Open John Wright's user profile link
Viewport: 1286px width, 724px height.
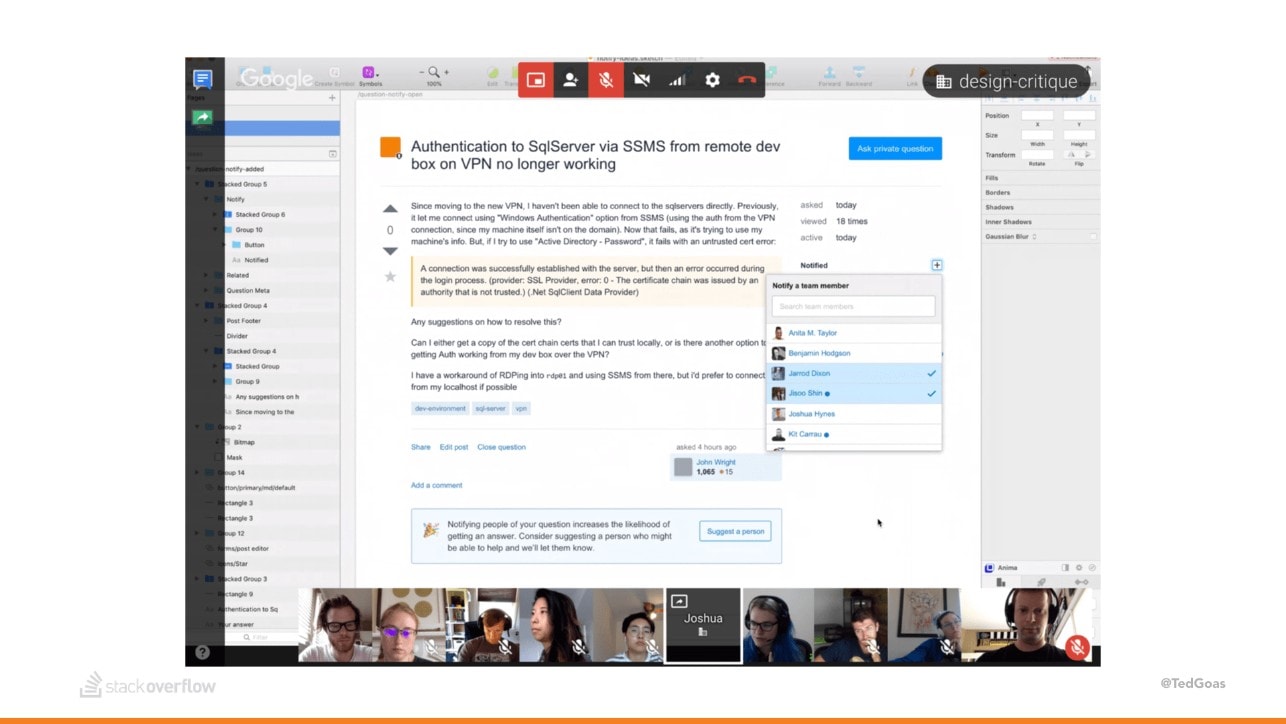point(716,462)
